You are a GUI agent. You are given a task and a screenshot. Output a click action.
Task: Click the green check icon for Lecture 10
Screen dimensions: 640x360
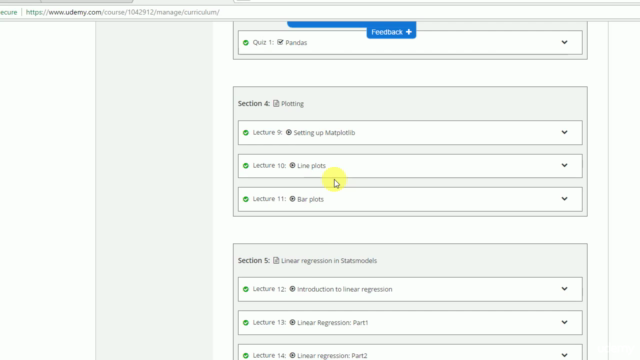click(x=246, y=166)
